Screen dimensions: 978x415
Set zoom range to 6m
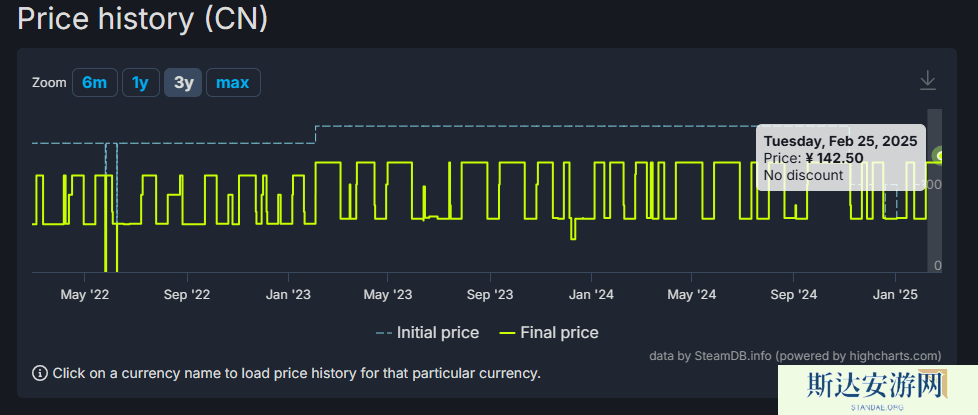tap(94, 82)
